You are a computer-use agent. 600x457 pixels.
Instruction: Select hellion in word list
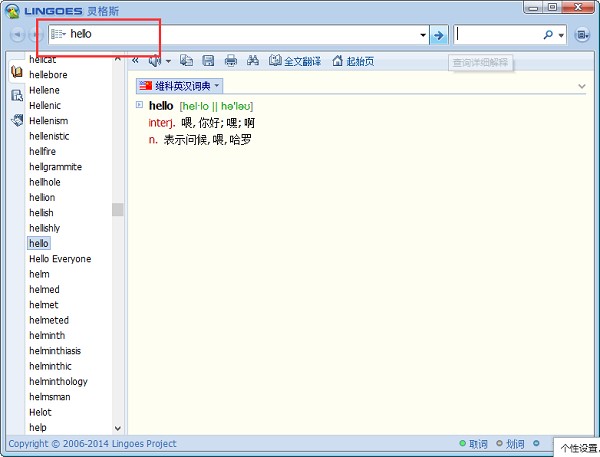tap(42, 197)
